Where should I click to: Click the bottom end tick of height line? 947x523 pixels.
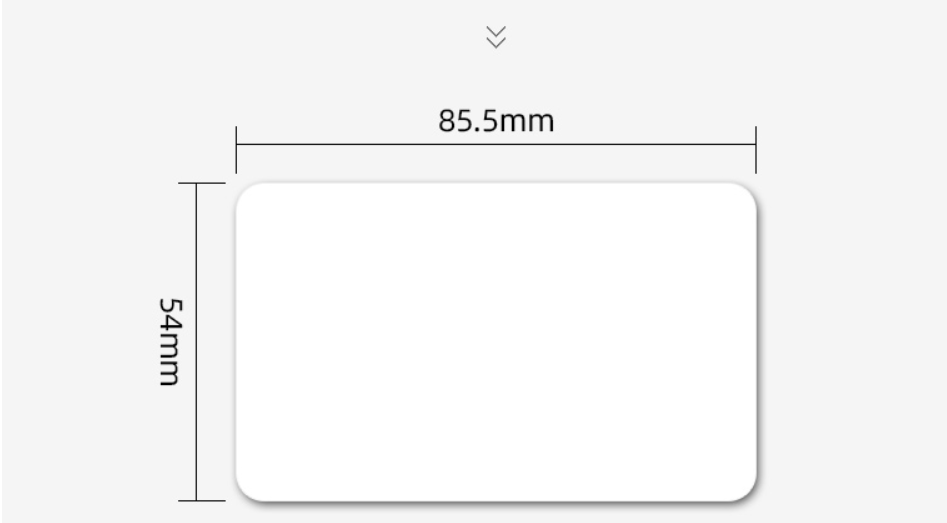point(202,501)
